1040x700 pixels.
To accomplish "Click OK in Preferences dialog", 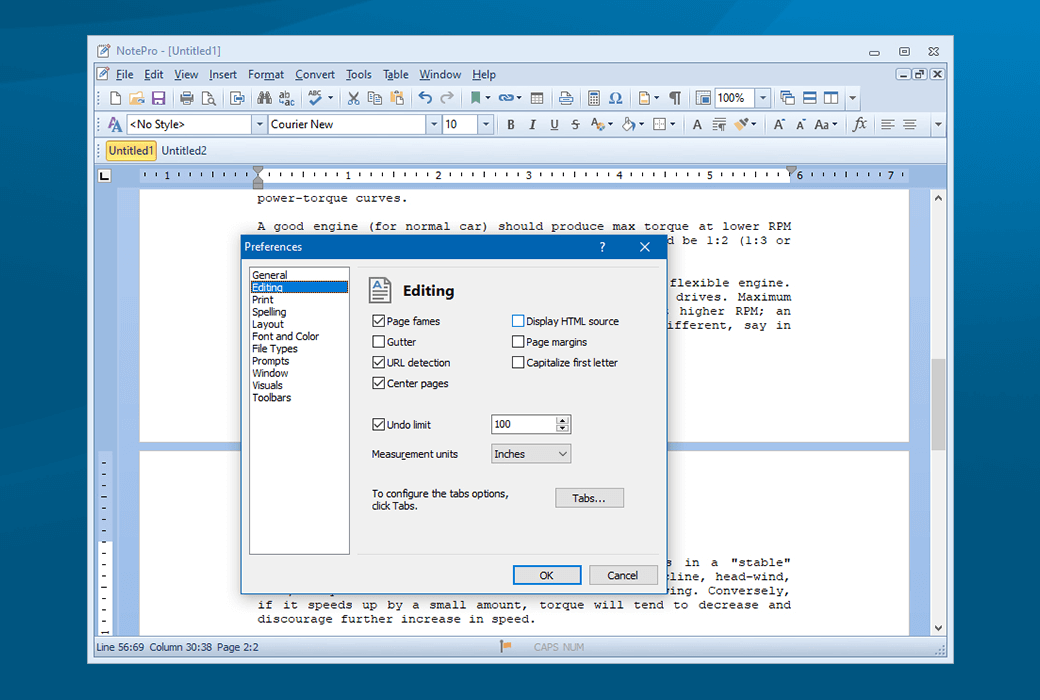I will point(547,575).
